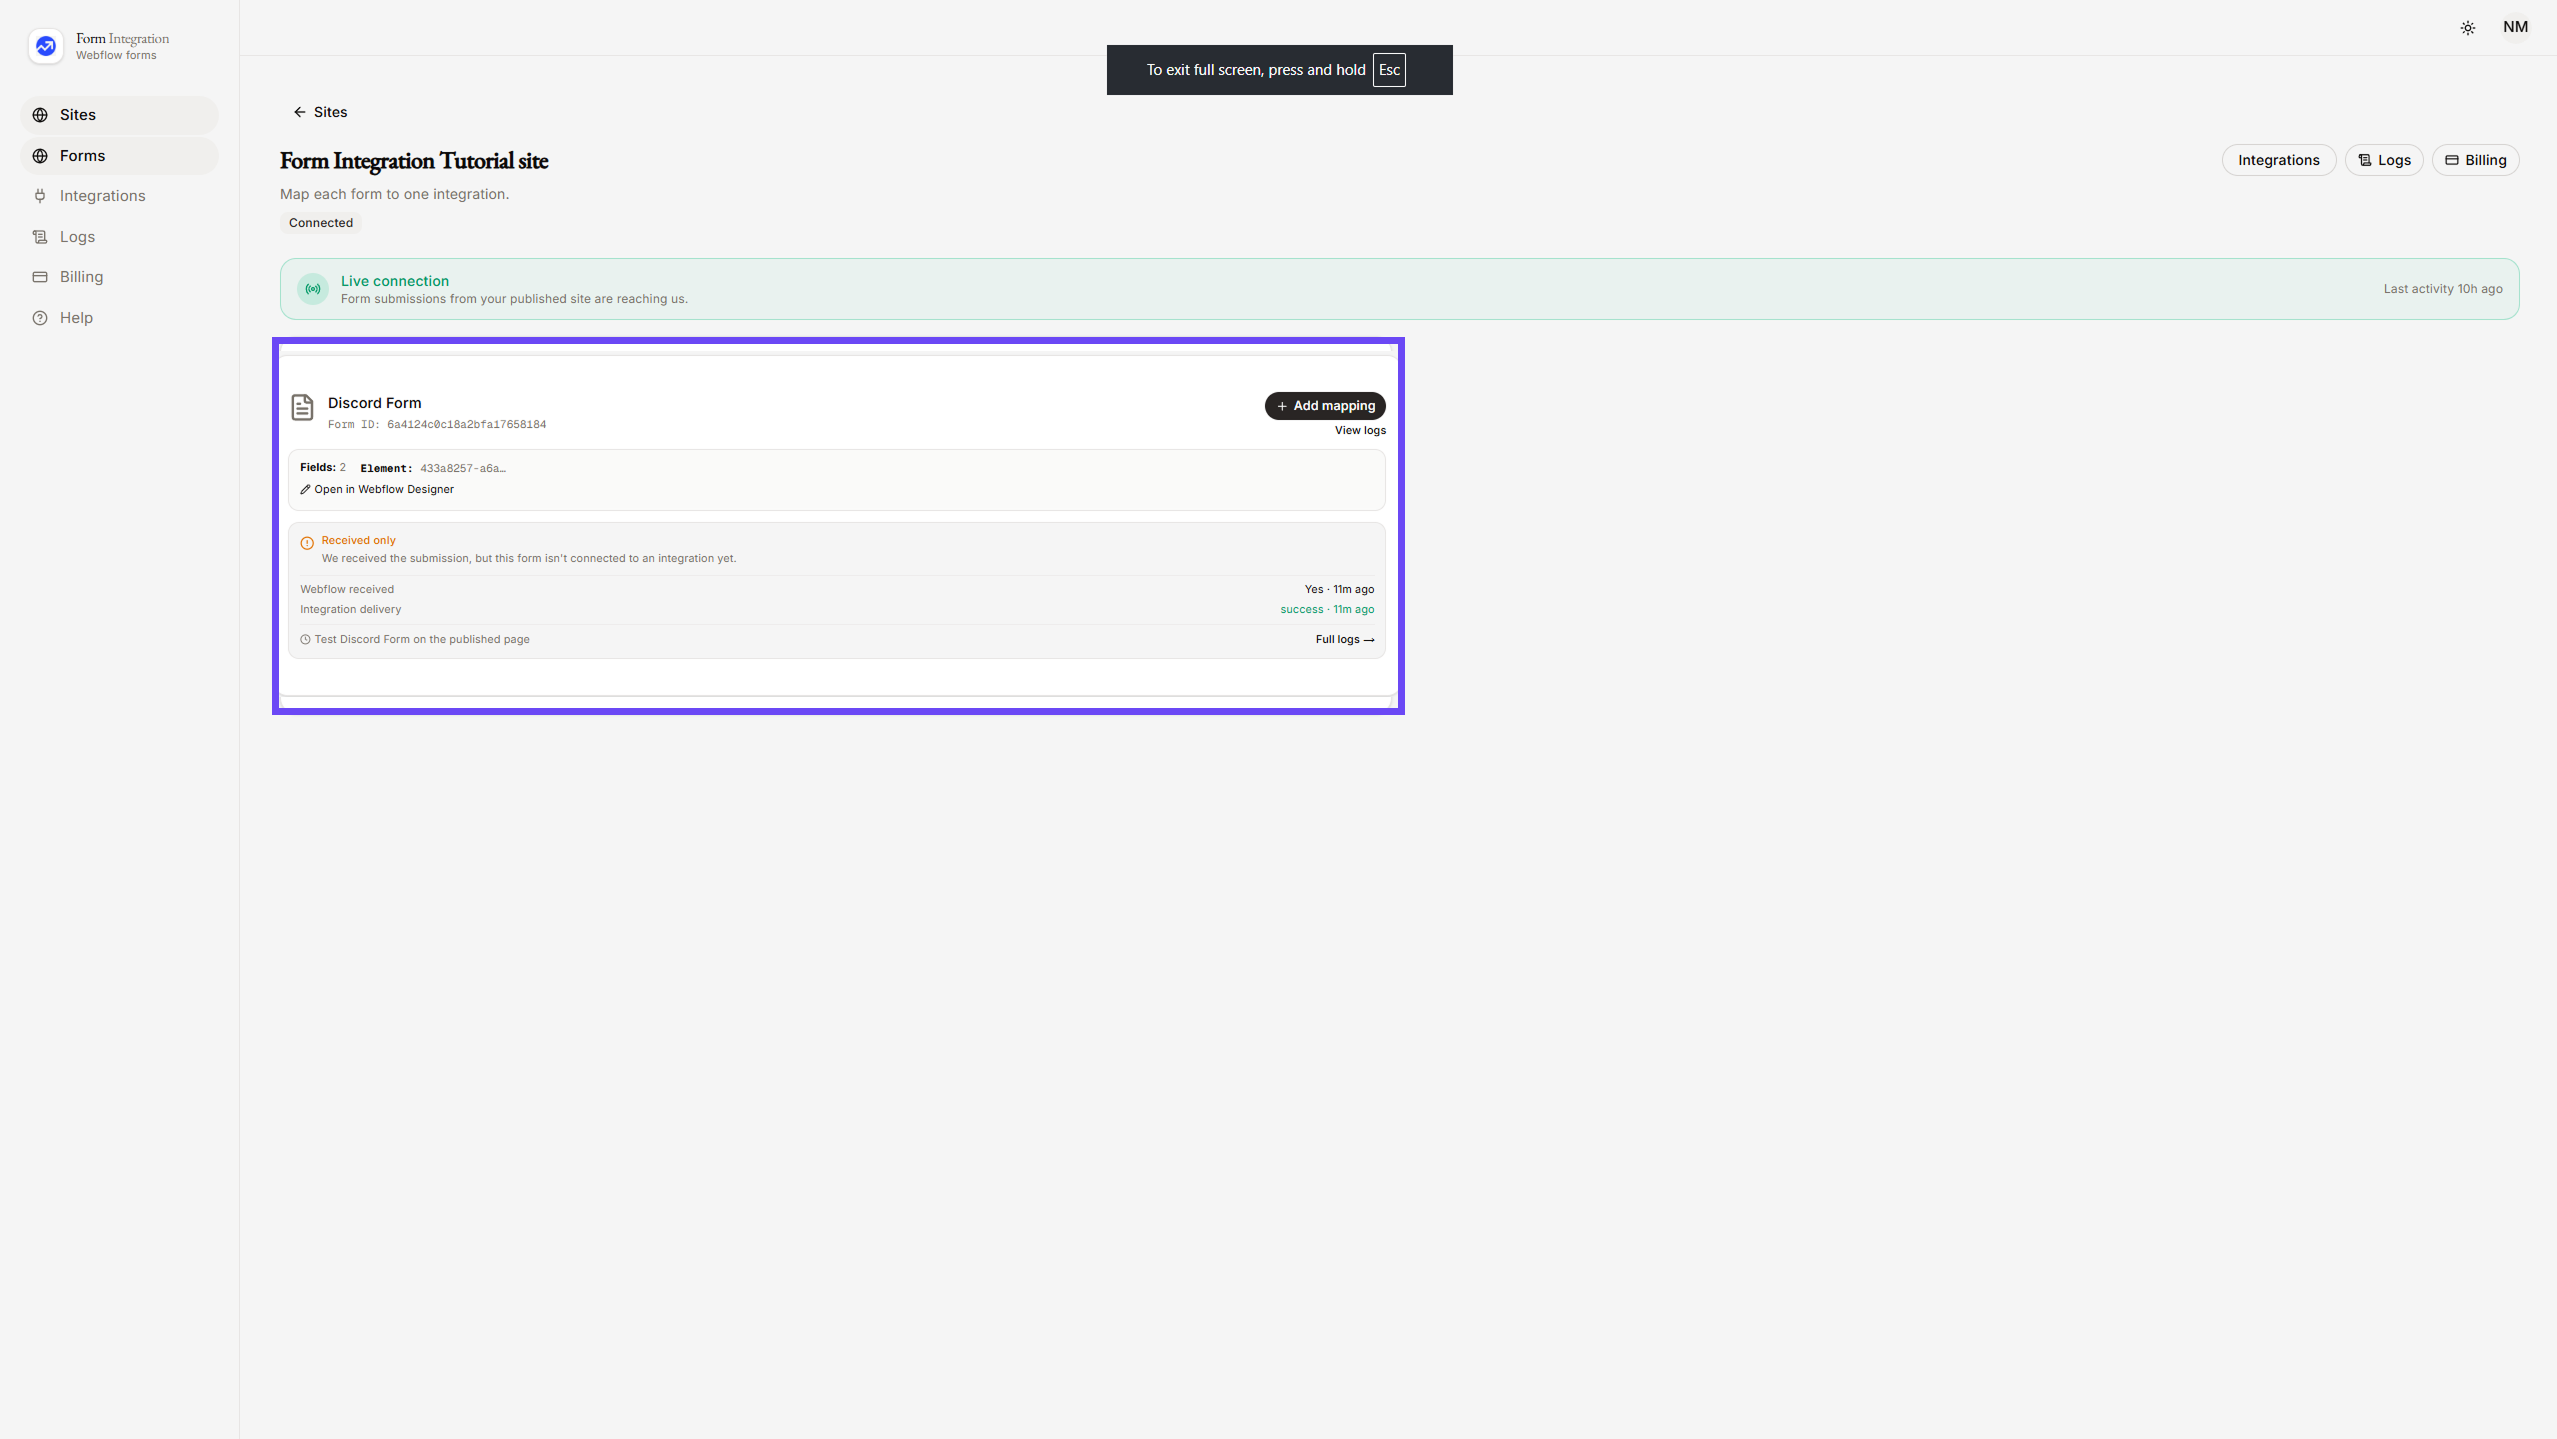Click the credit card icon in the sidebar
The width and height of the screenshot is (2557, 1439).
click(40, 277)
